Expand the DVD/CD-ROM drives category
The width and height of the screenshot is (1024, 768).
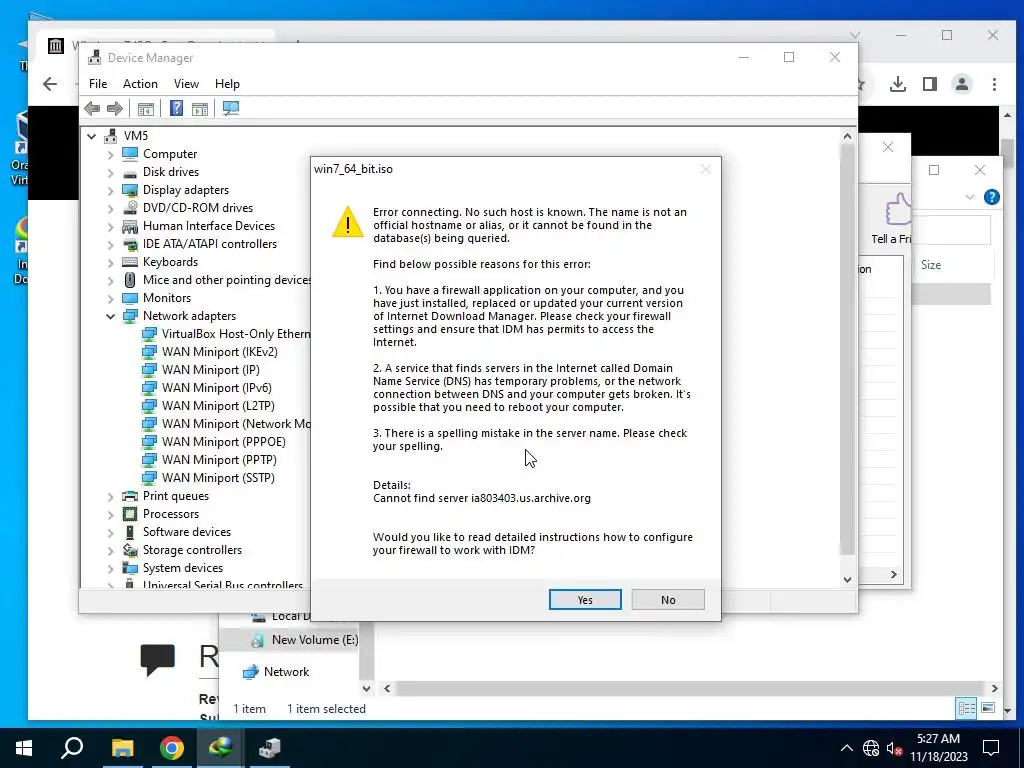[x=110, y=208]
